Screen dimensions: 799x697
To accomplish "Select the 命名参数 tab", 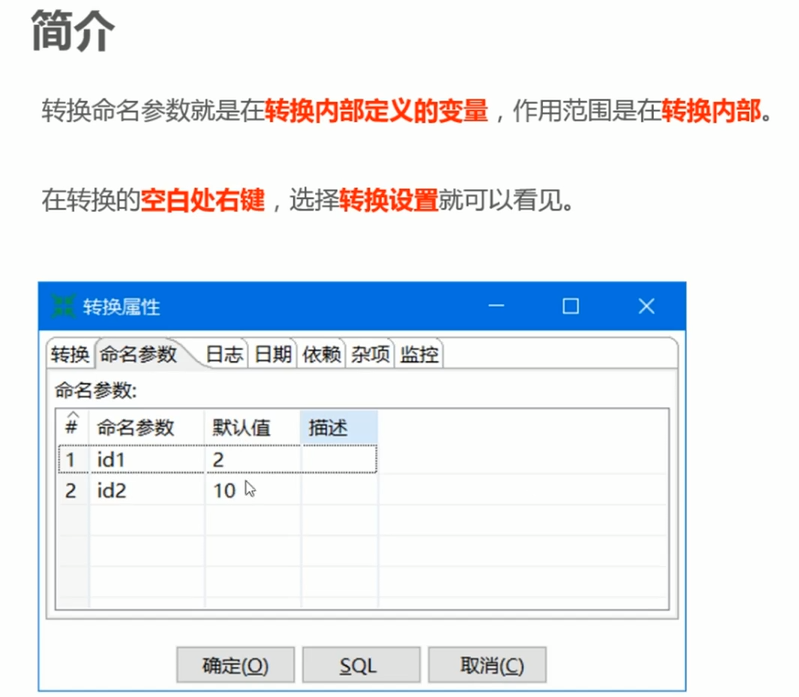I will pyautogui.click(x=138, y=354).
